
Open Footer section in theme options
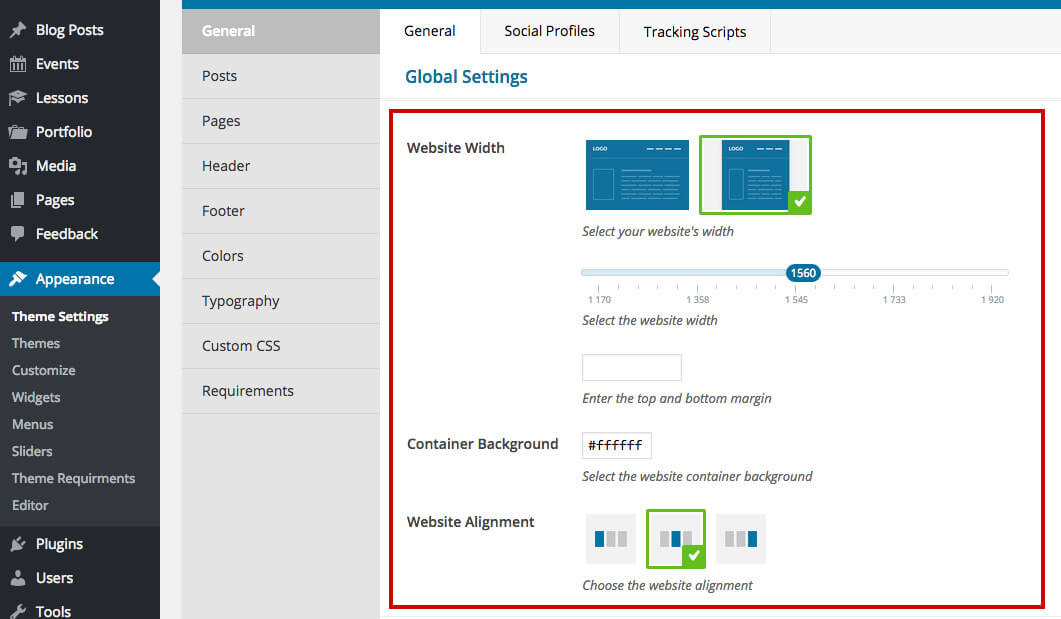[x=281, y=211]
